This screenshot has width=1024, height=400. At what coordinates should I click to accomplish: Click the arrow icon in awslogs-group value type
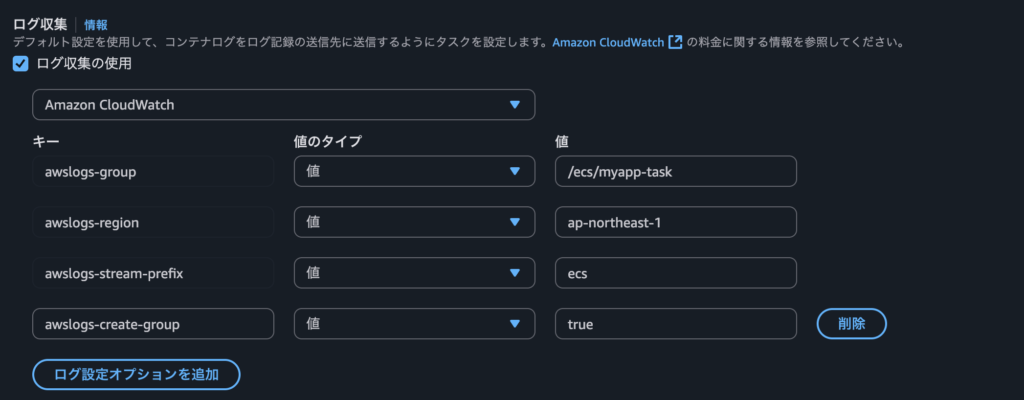(x=515, y=171)
